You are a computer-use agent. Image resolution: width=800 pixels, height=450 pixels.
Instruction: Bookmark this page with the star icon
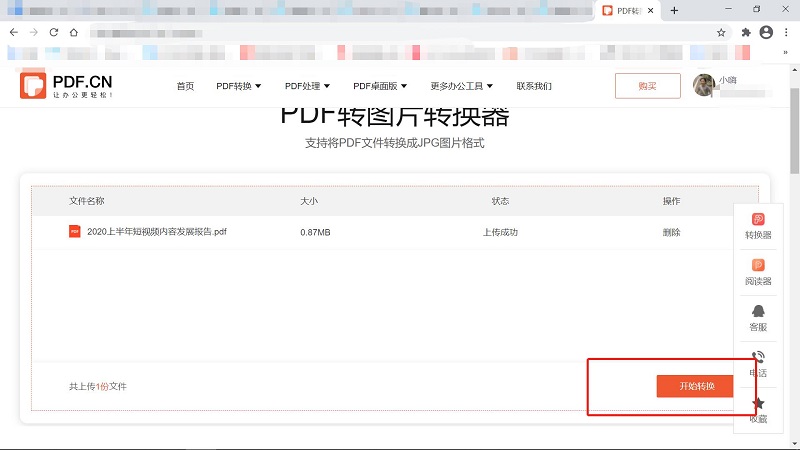tap(721, 33)
